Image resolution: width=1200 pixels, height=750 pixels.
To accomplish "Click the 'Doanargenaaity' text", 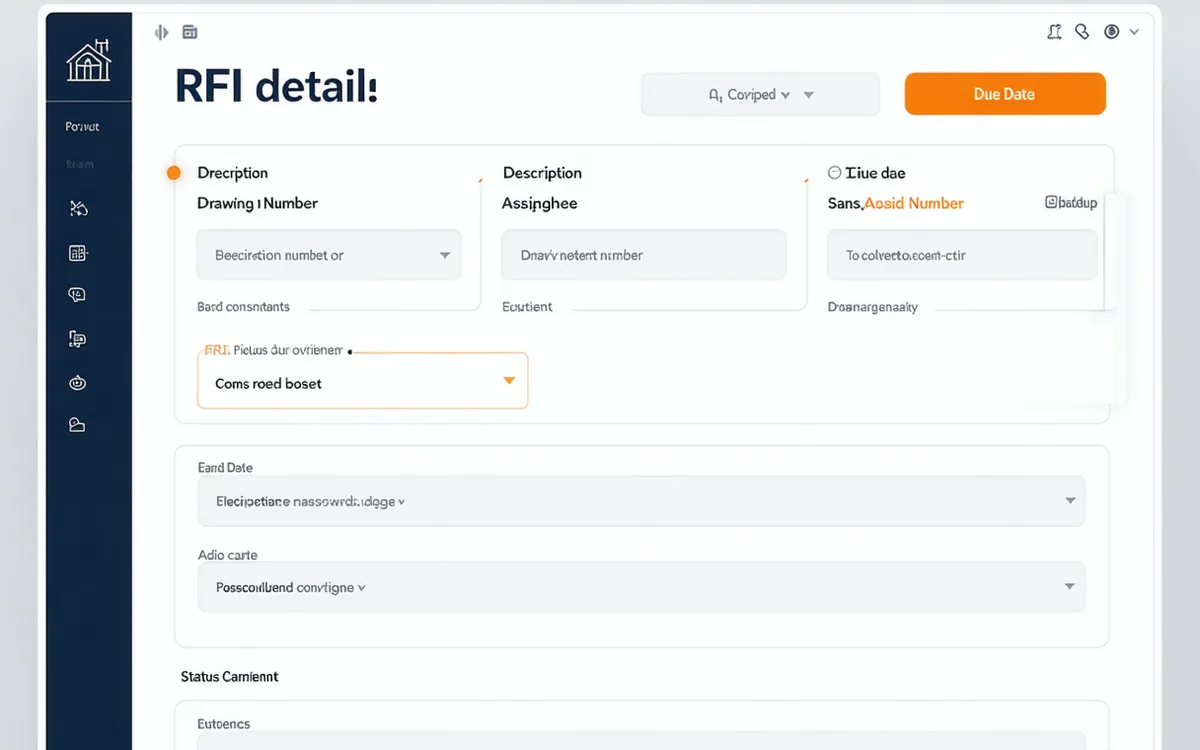I will [873, 307].
